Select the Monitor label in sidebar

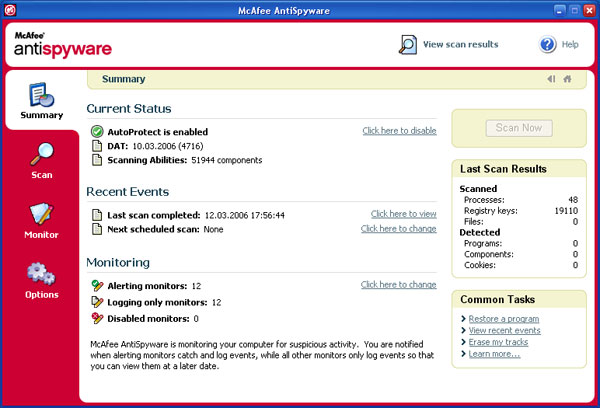(41, 235)
